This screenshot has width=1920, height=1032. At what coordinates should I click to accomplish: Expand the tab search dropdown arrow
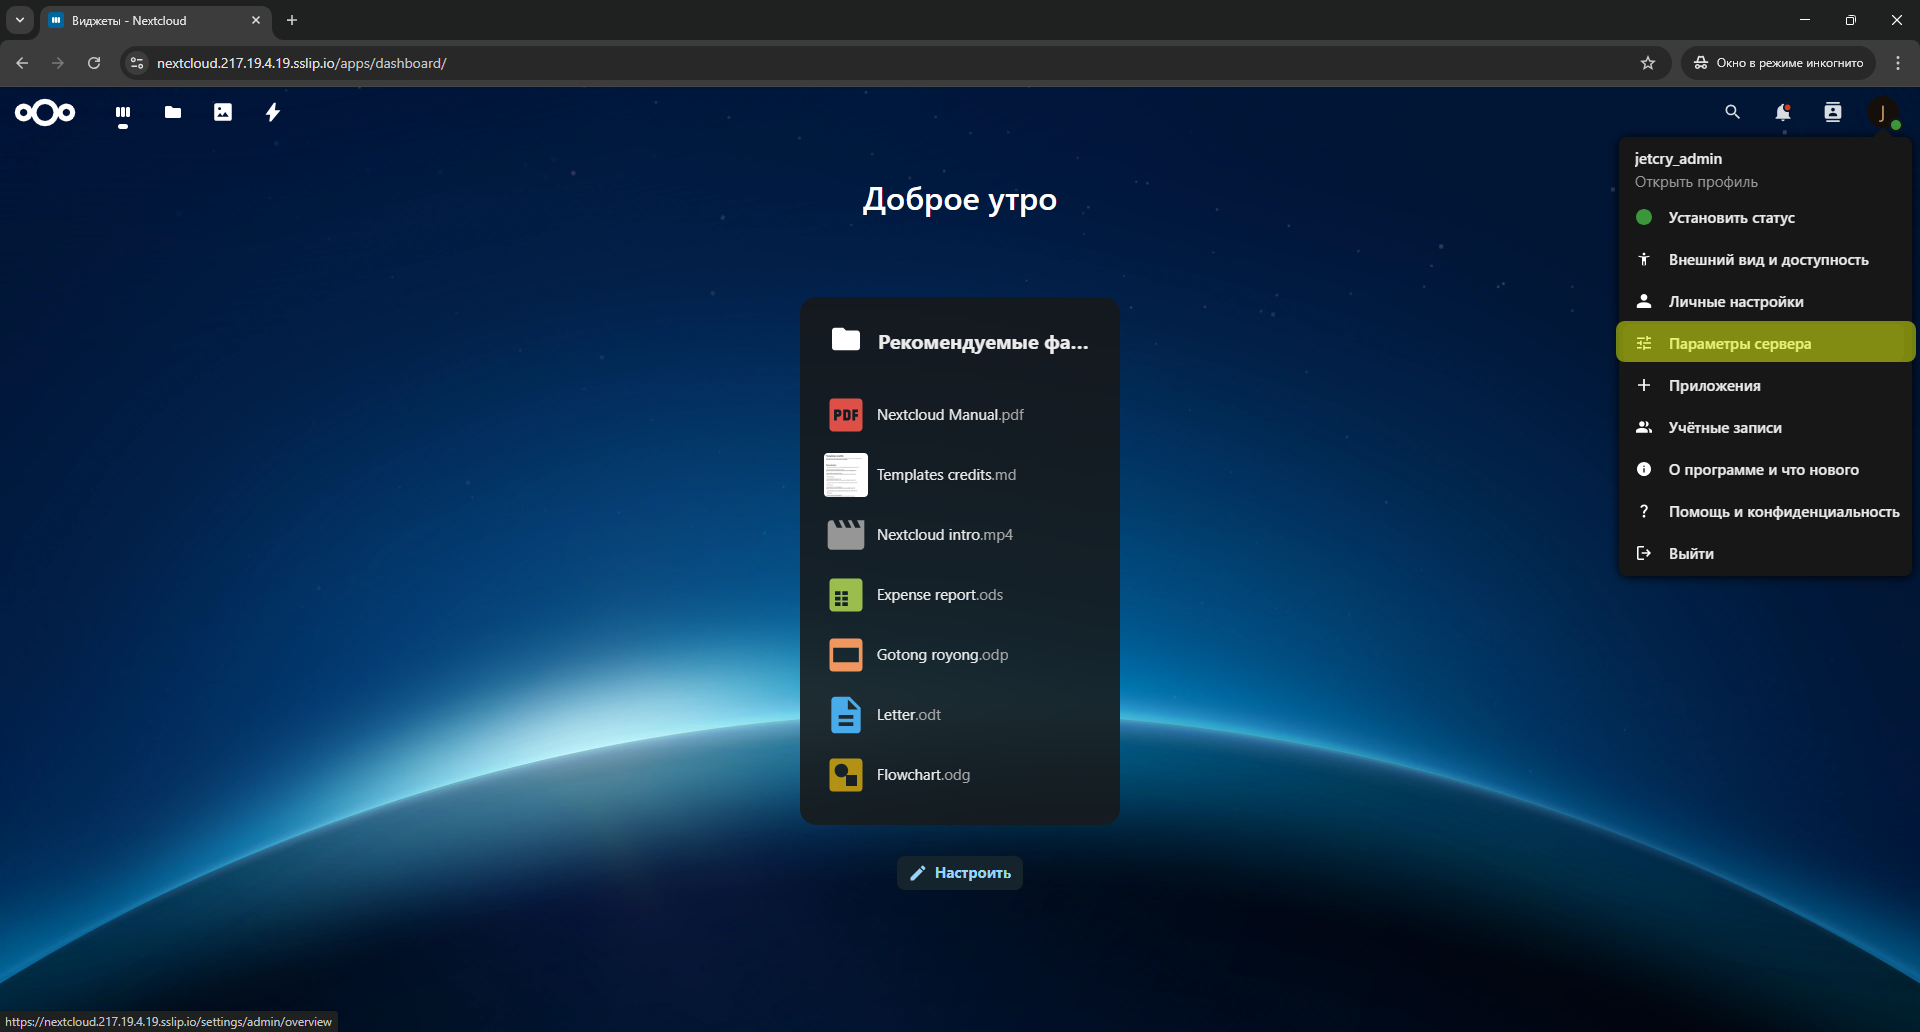[x=20, y=20]
